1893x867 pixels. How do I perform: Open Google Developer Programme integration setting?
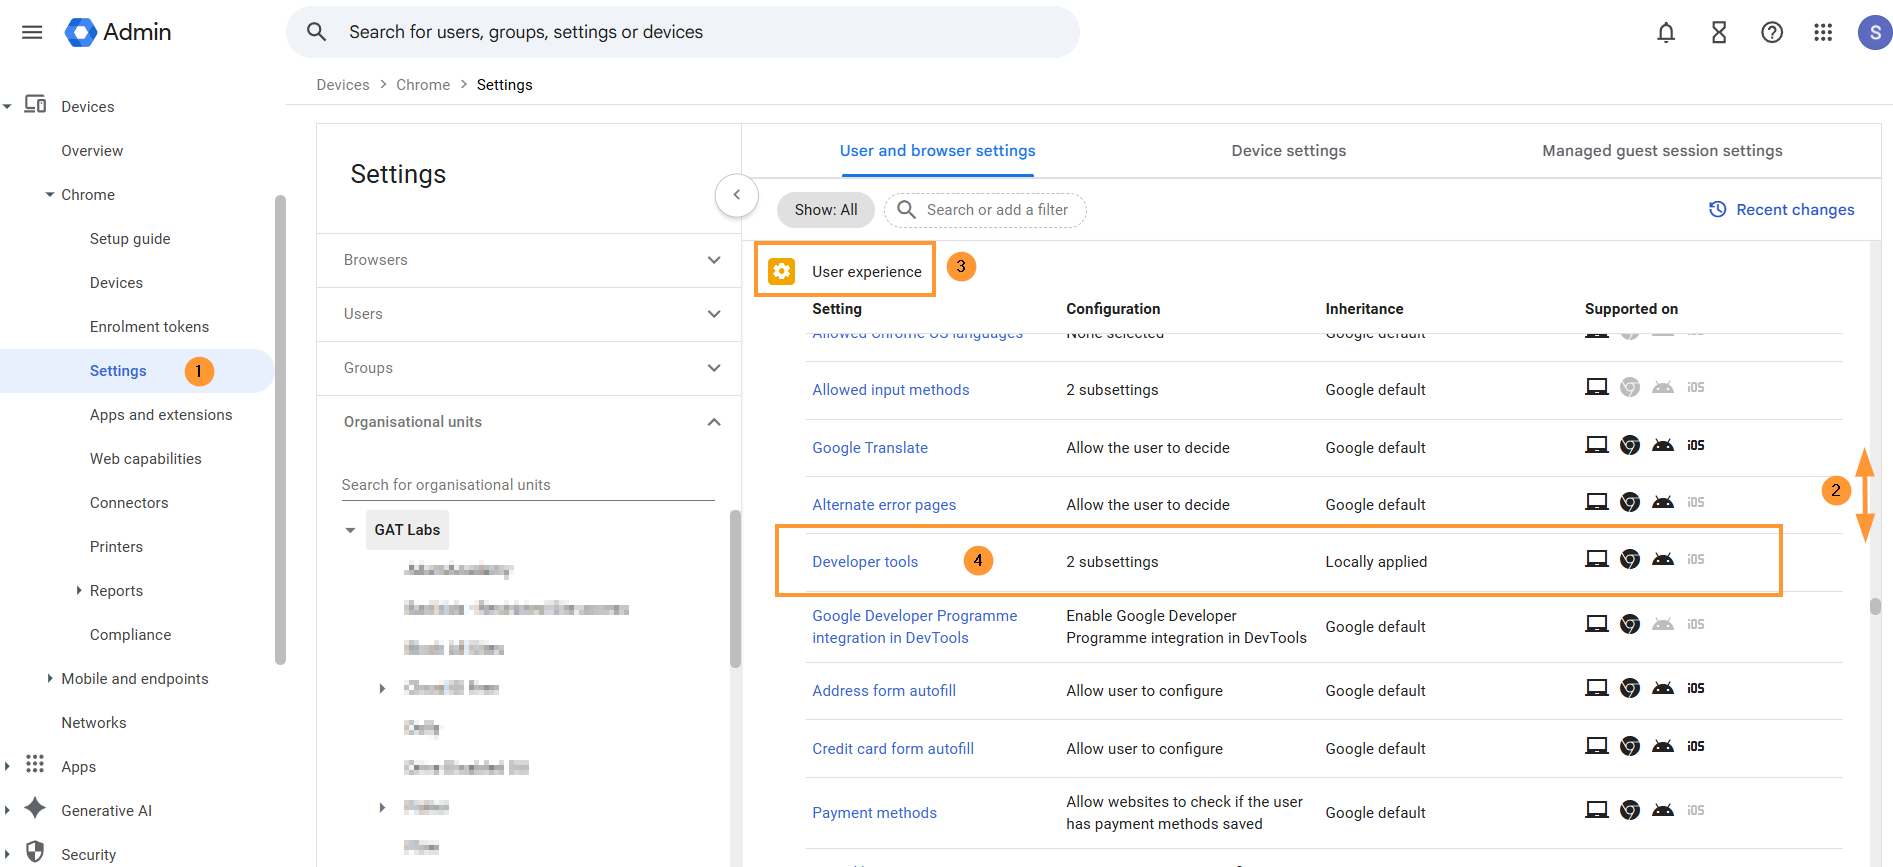pos(915,627)
